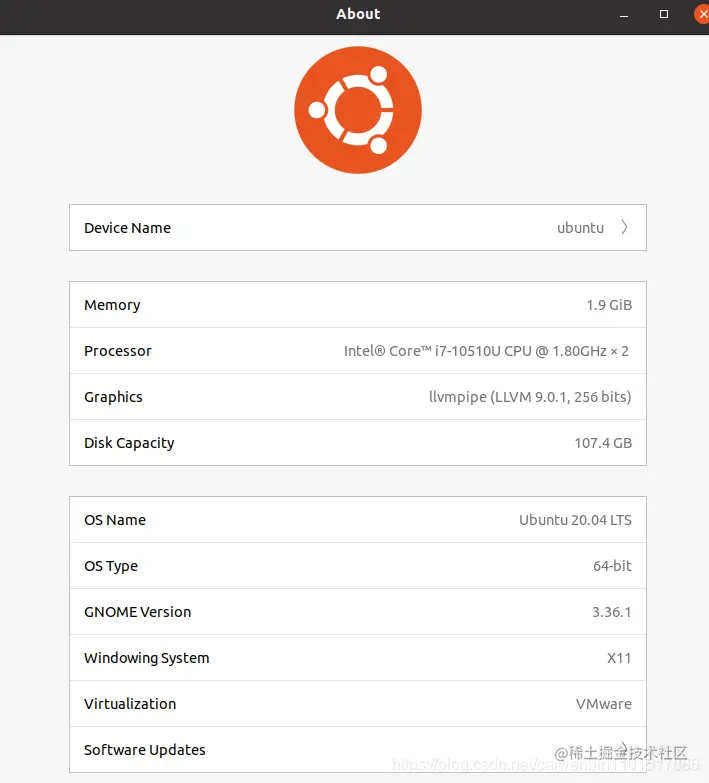
Task: Click the 107.4 GB disk value
Action: coord(603,443)
